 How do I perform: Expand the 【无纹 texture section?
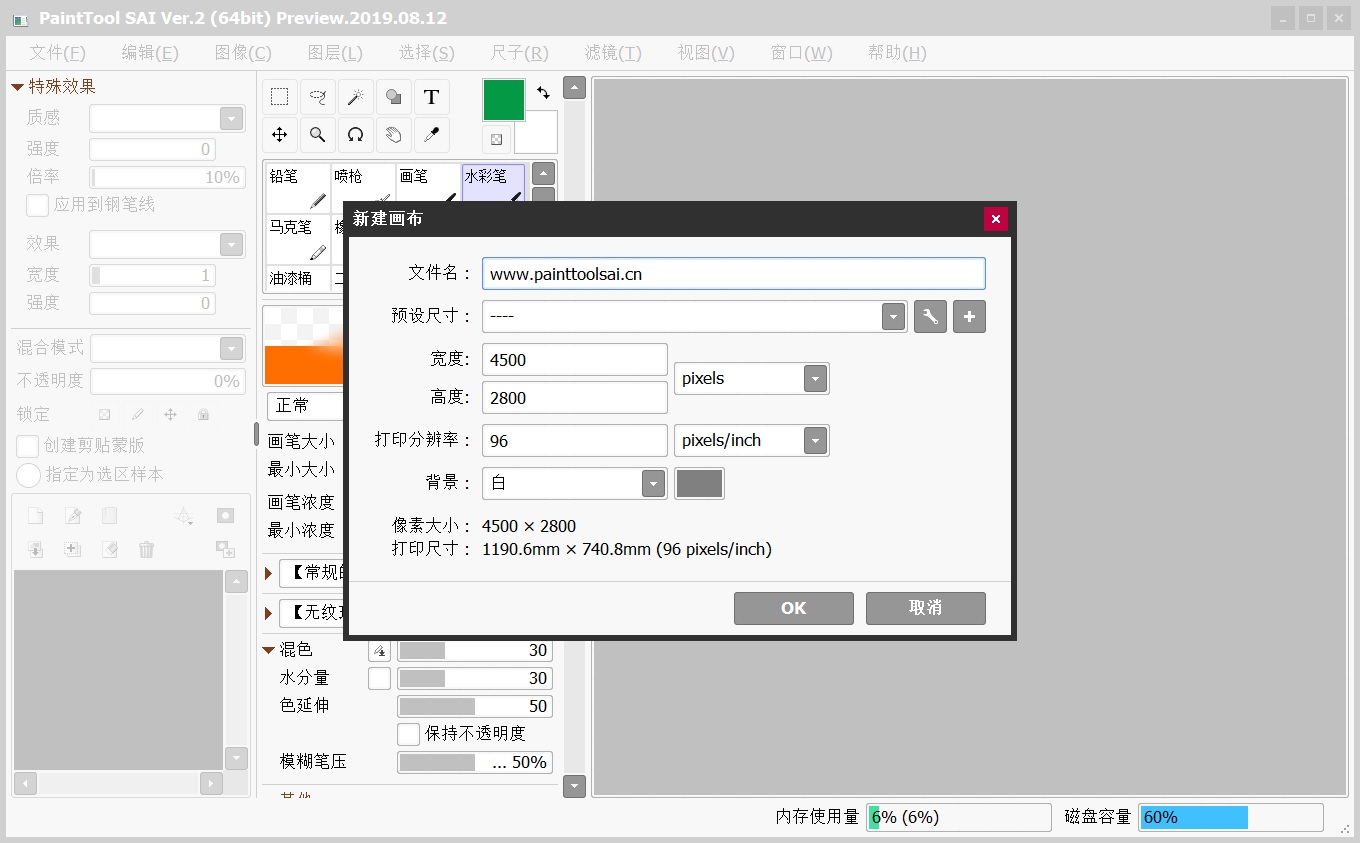tap(268, 612)
